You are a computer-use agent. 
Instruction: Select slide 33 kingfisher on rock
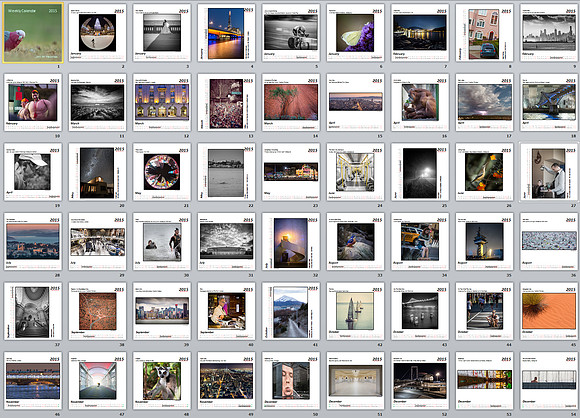pyautogui.click(x=355, y=242)
